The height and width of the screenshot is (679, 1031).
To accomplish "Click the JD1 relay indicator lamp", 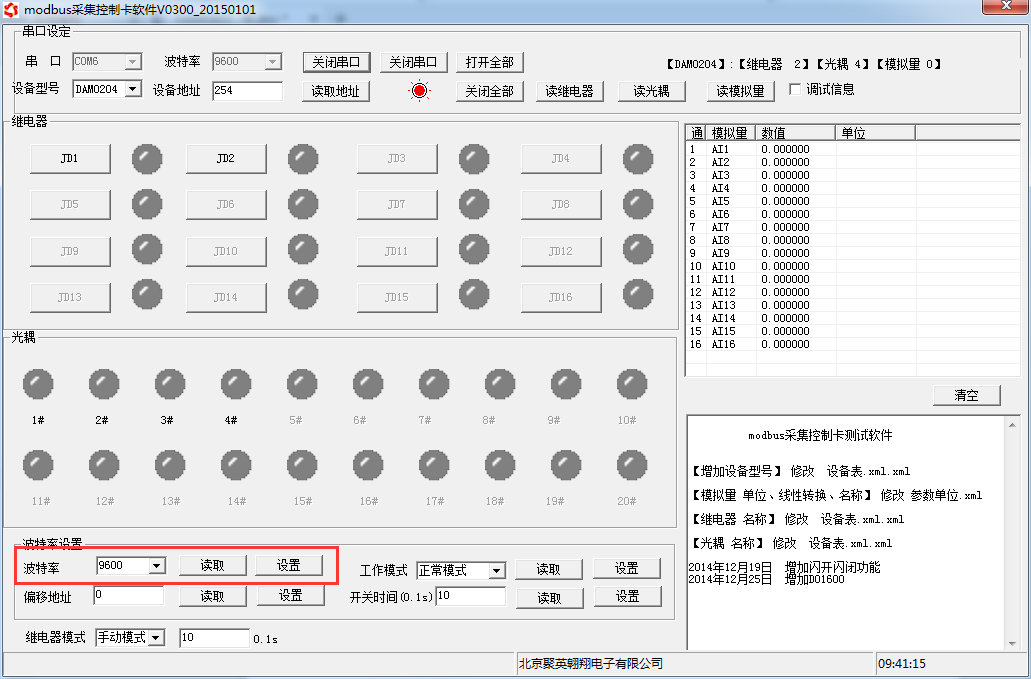I will click(x=147, y=159).
